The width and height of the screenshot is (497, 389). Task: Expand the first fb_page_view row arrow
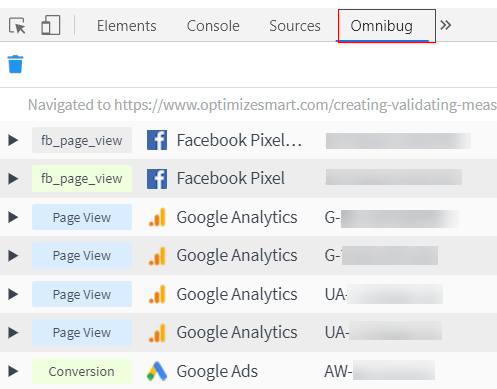pyautogui.click(x=13, y=140)
